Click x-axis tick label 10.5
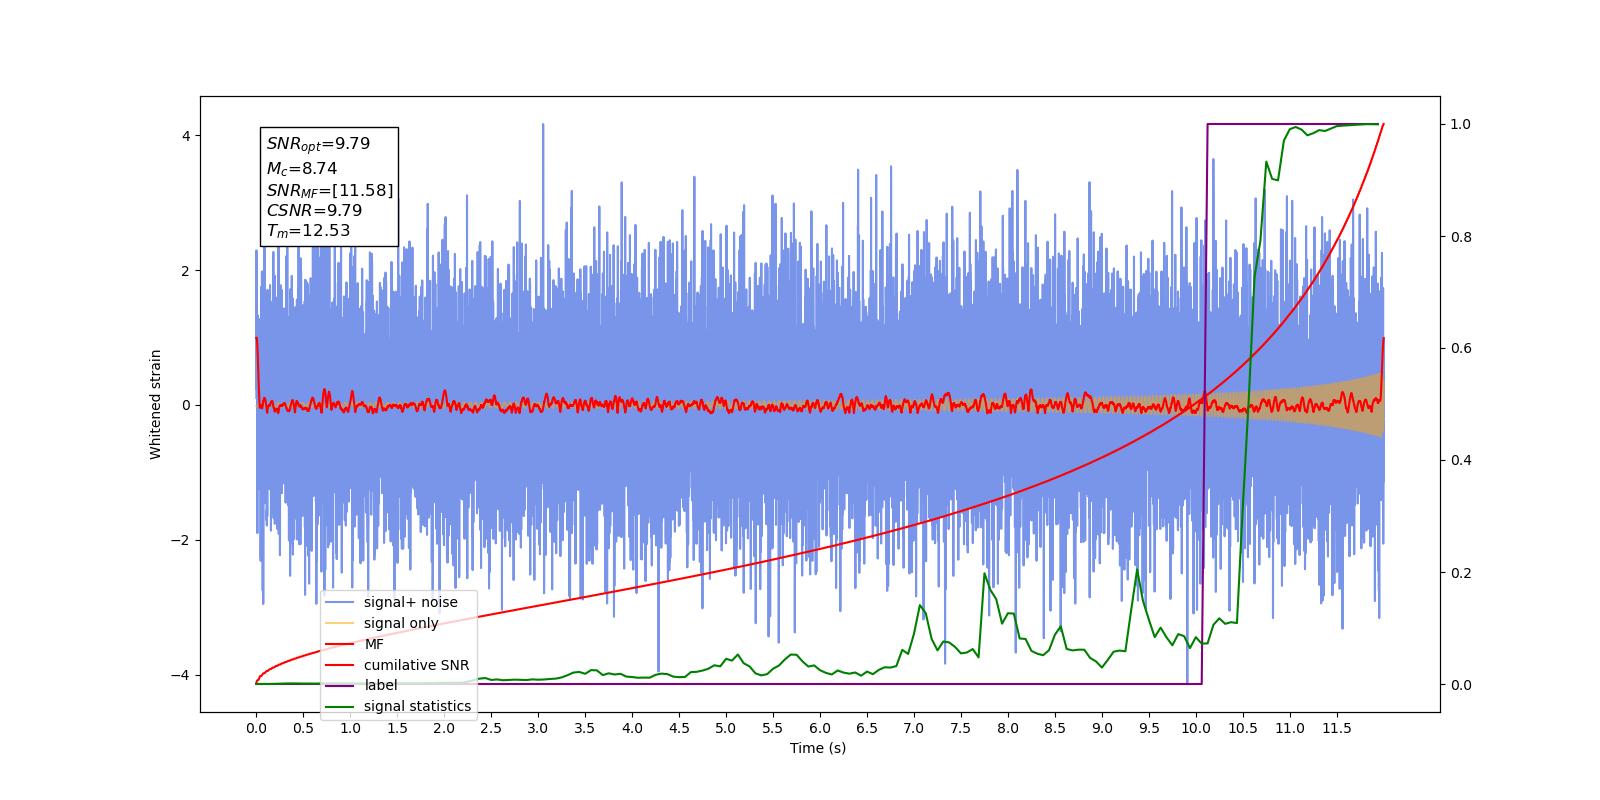 pos(1243,728)
